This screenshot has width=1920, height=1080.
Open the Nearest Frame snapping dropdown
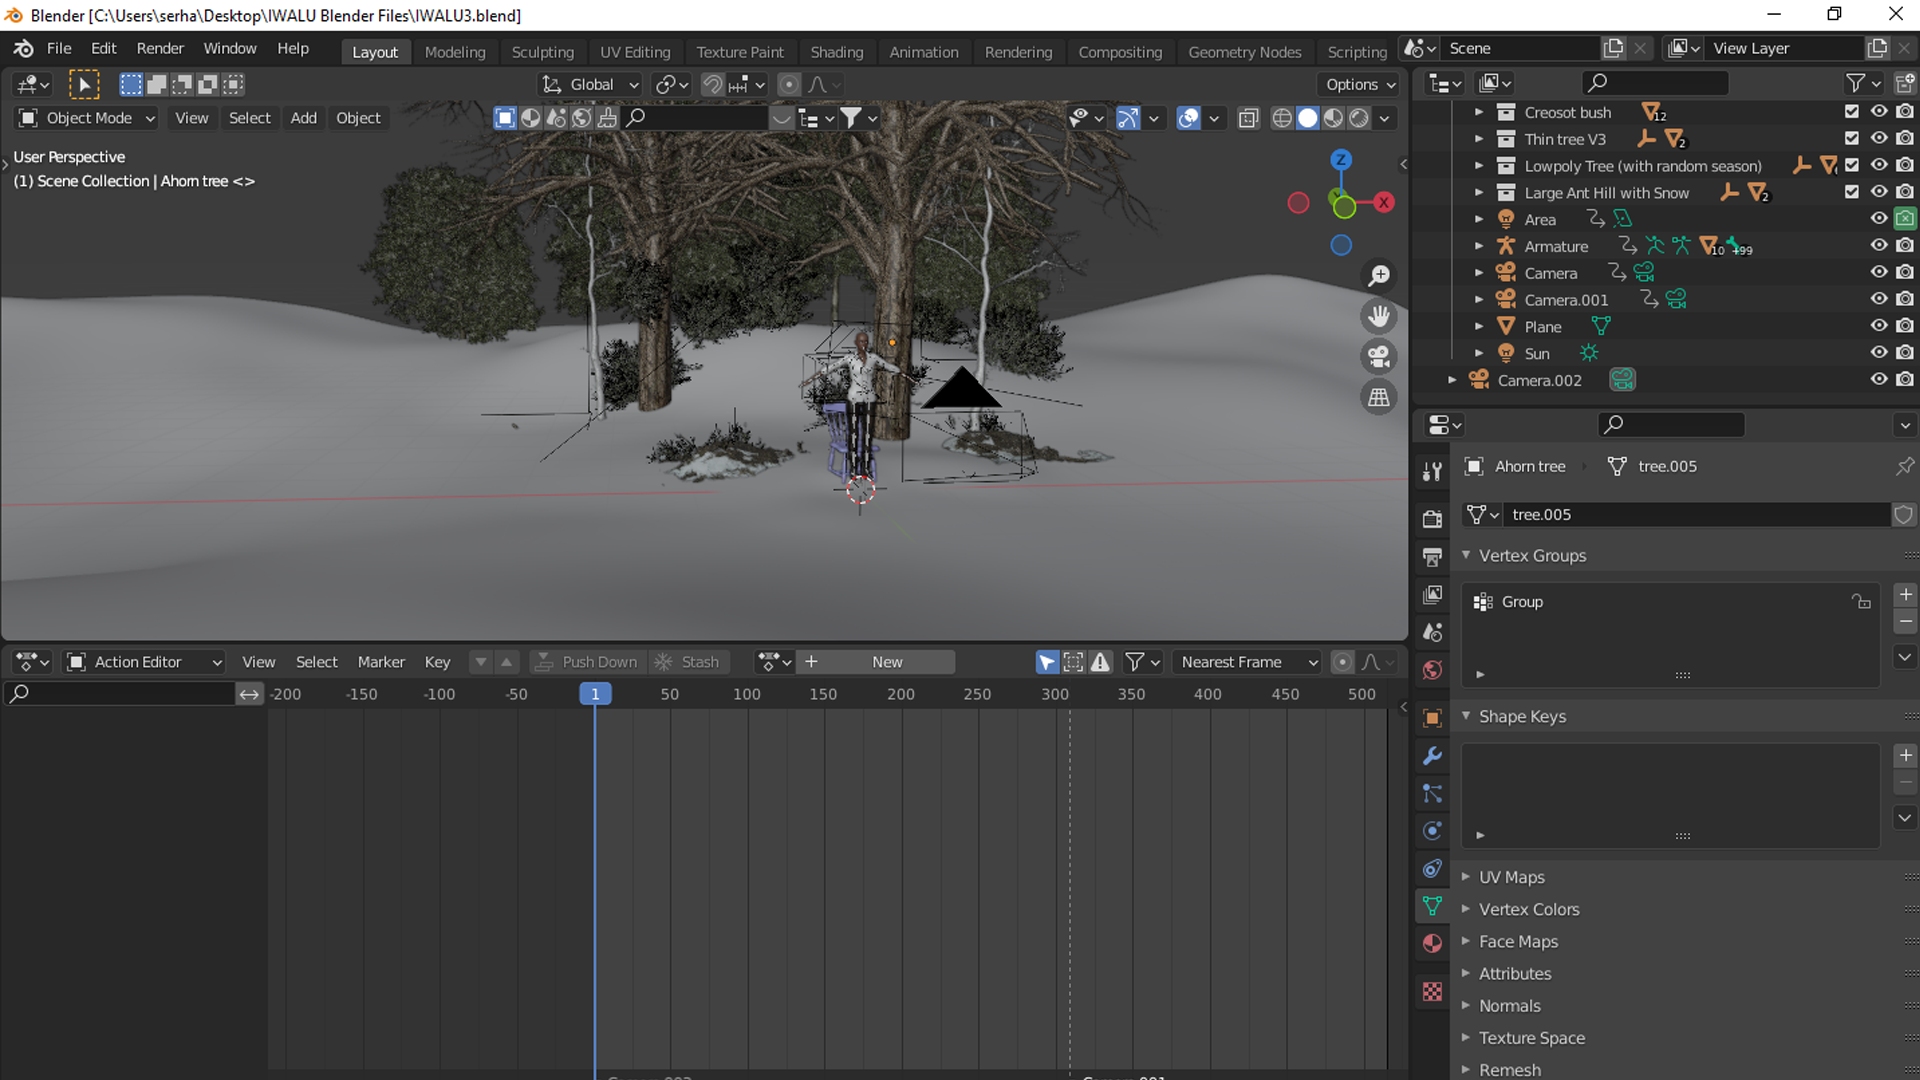1248,662
